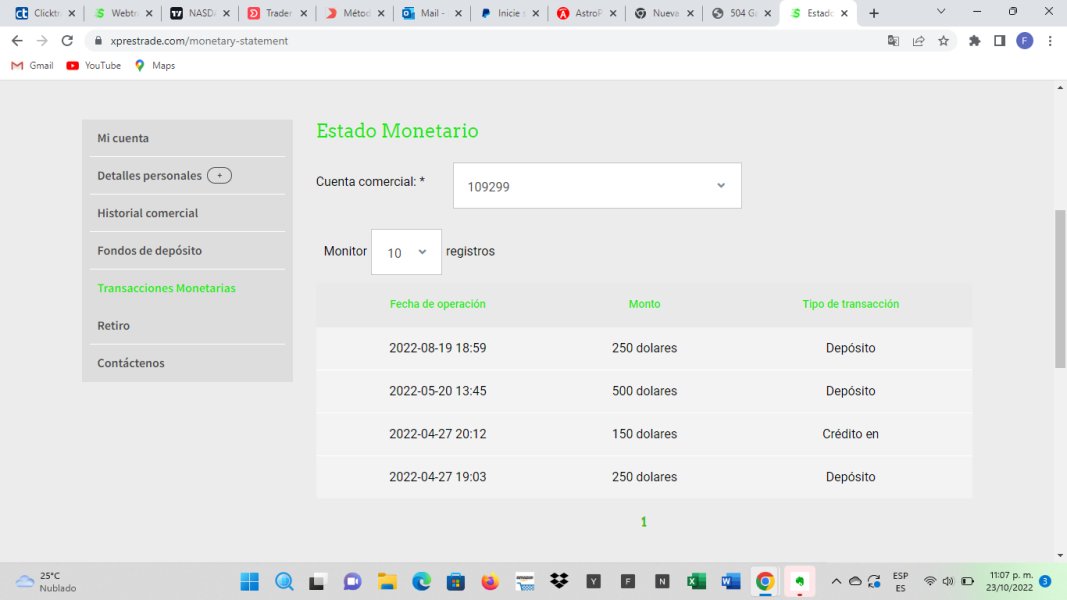
Task: Open Windows taskbar search
Action: [x=284, y=582]
